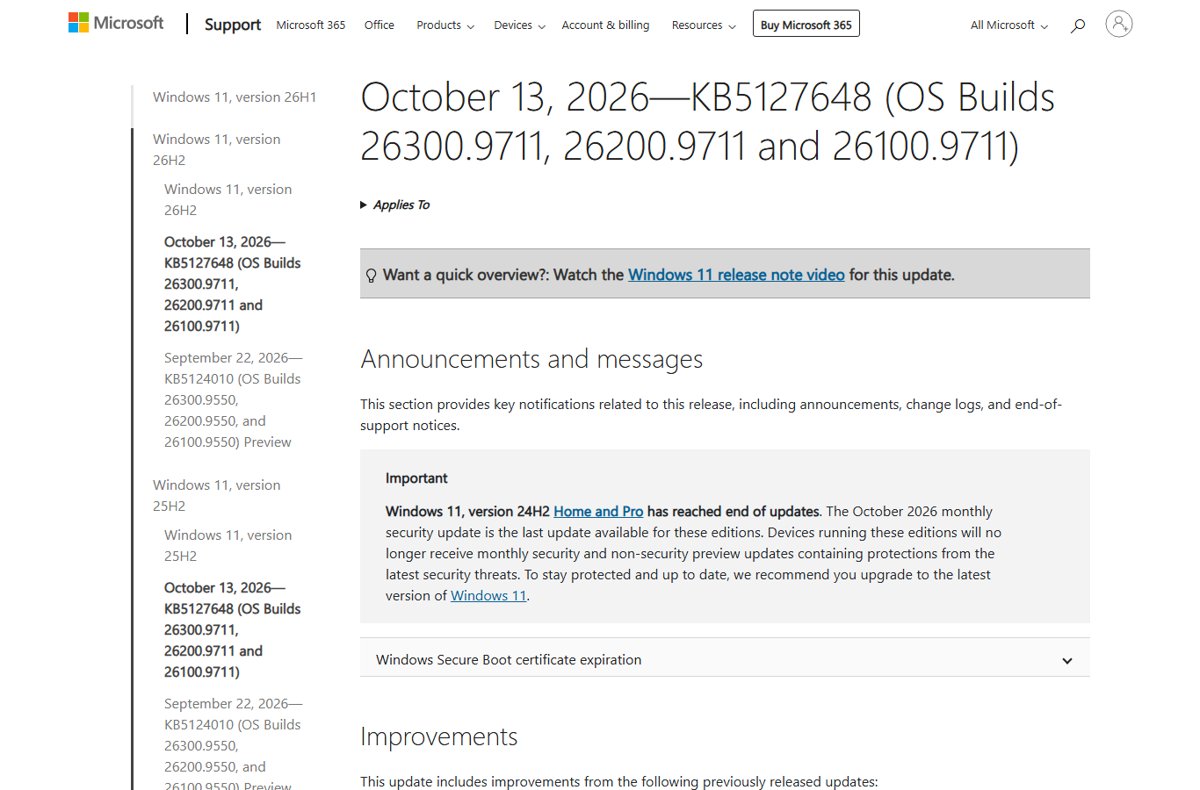Expand Windows Secure Boot certificate expiration section

(724, 660)
